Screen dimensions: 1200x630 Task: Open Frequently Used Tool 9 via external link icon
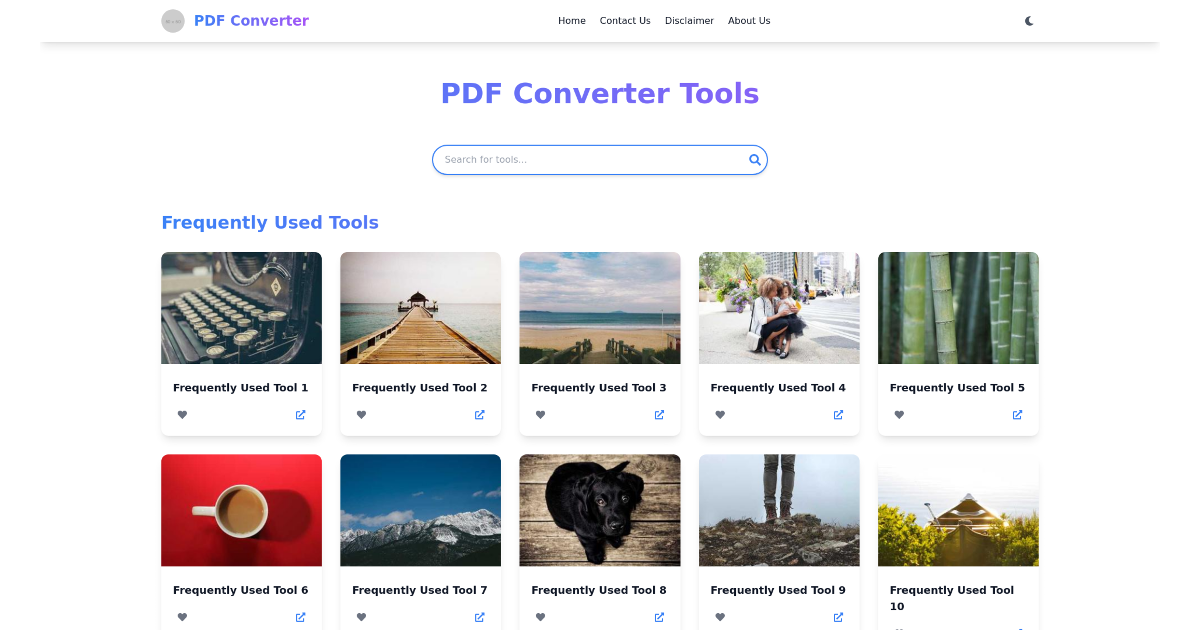click(837, 617)
